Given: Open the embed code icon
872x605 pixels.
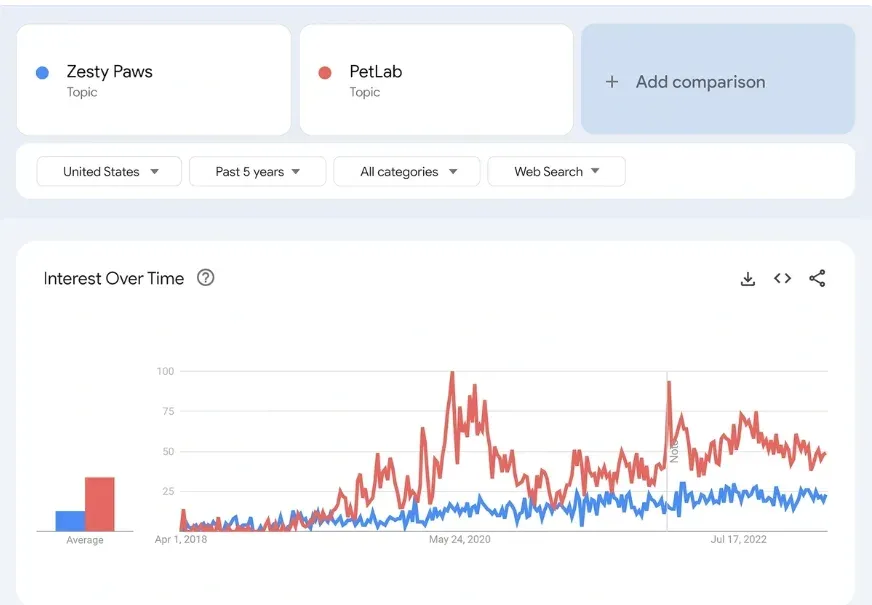Looking at the screenshot, I should point(782,279).
